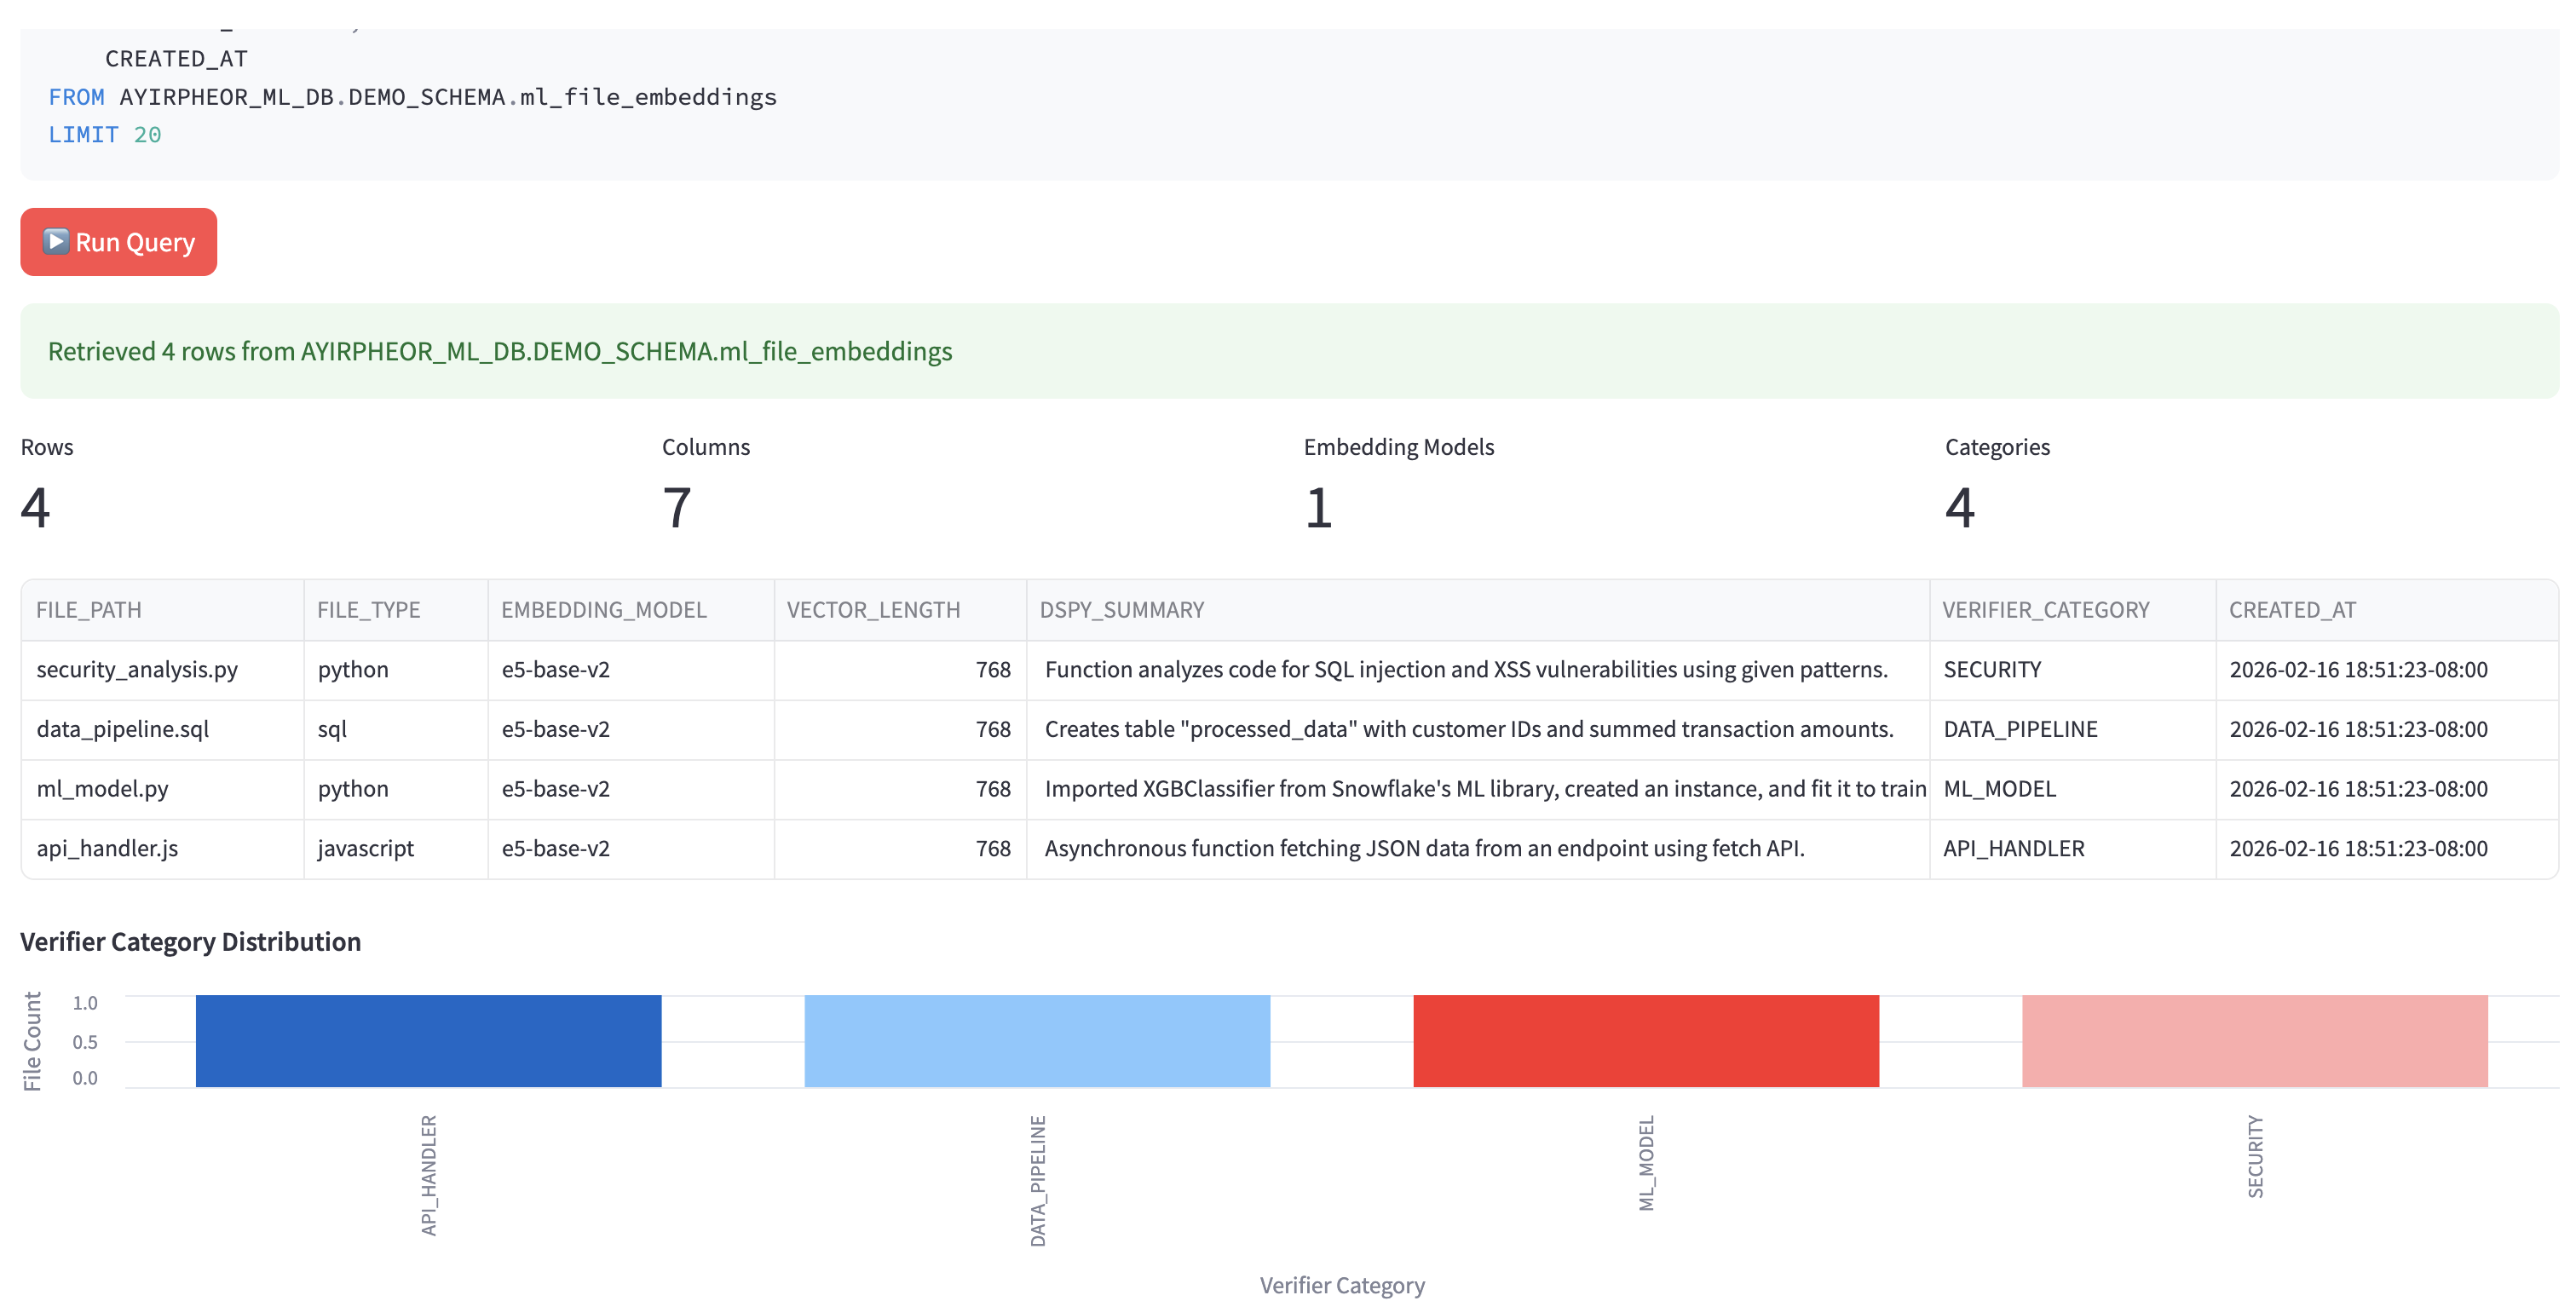The width and height of the screenshot is (2576, 1301).
Task: Select the ML_MODEL red bar
Action: coord(1646,1040)
